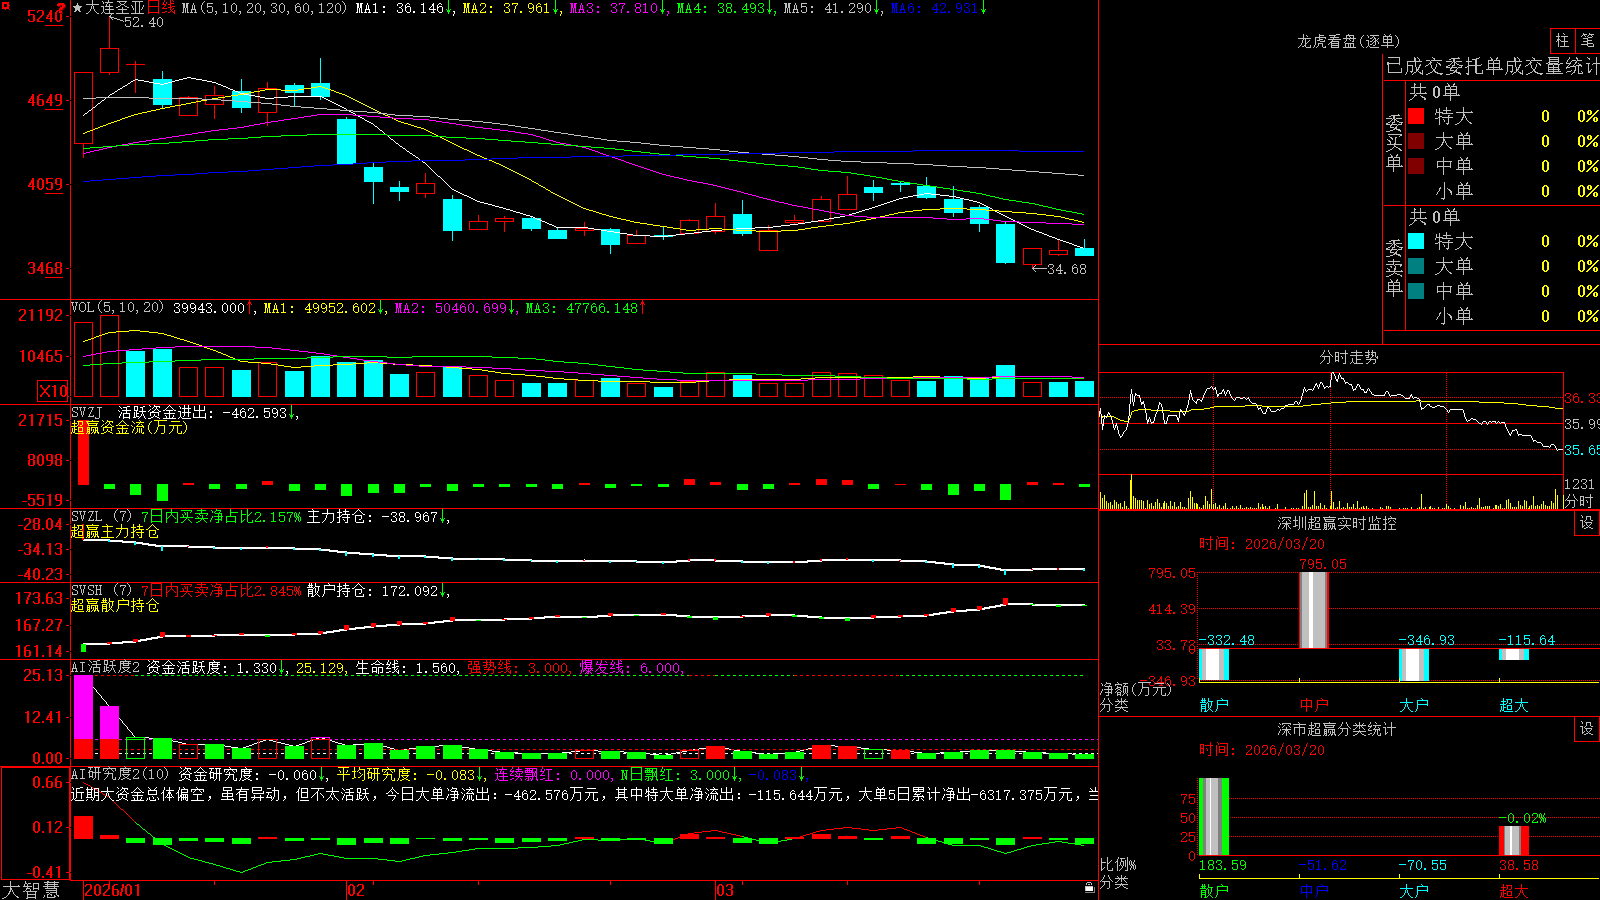The width and height of the screenshot is (1600, 900).
Task: Click the lock icon at chart bottom right
Action: [1090, 887]
